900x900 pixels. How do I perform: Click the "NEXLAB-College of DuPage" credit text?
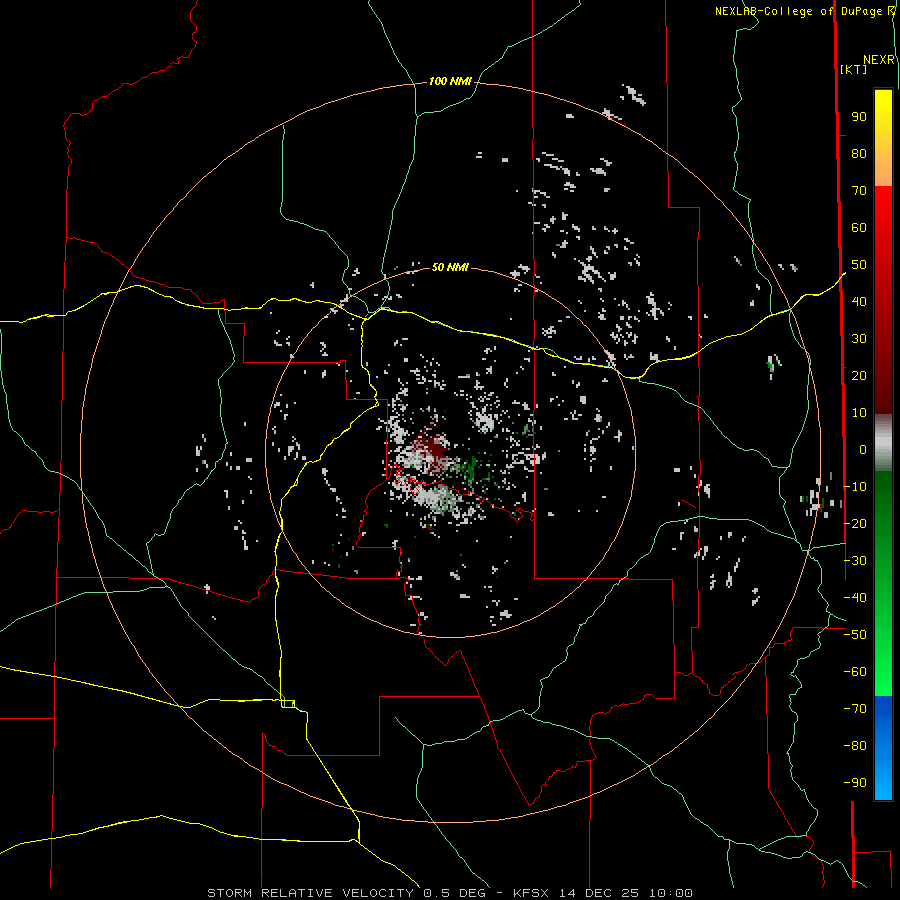tap(798, 11)
